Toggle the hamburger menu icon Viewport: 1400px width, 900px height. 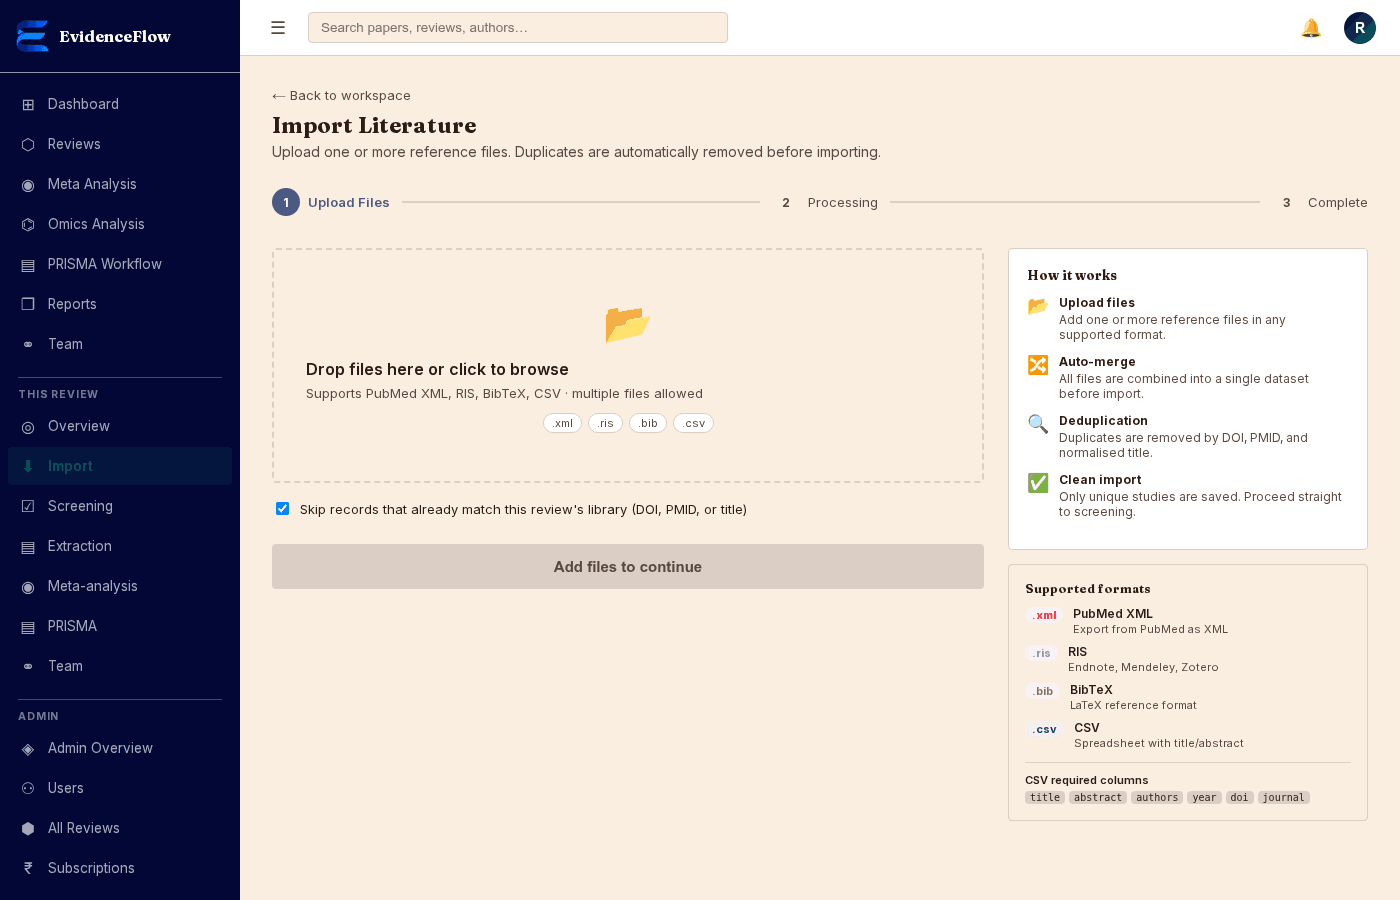[x=278, y=28]
